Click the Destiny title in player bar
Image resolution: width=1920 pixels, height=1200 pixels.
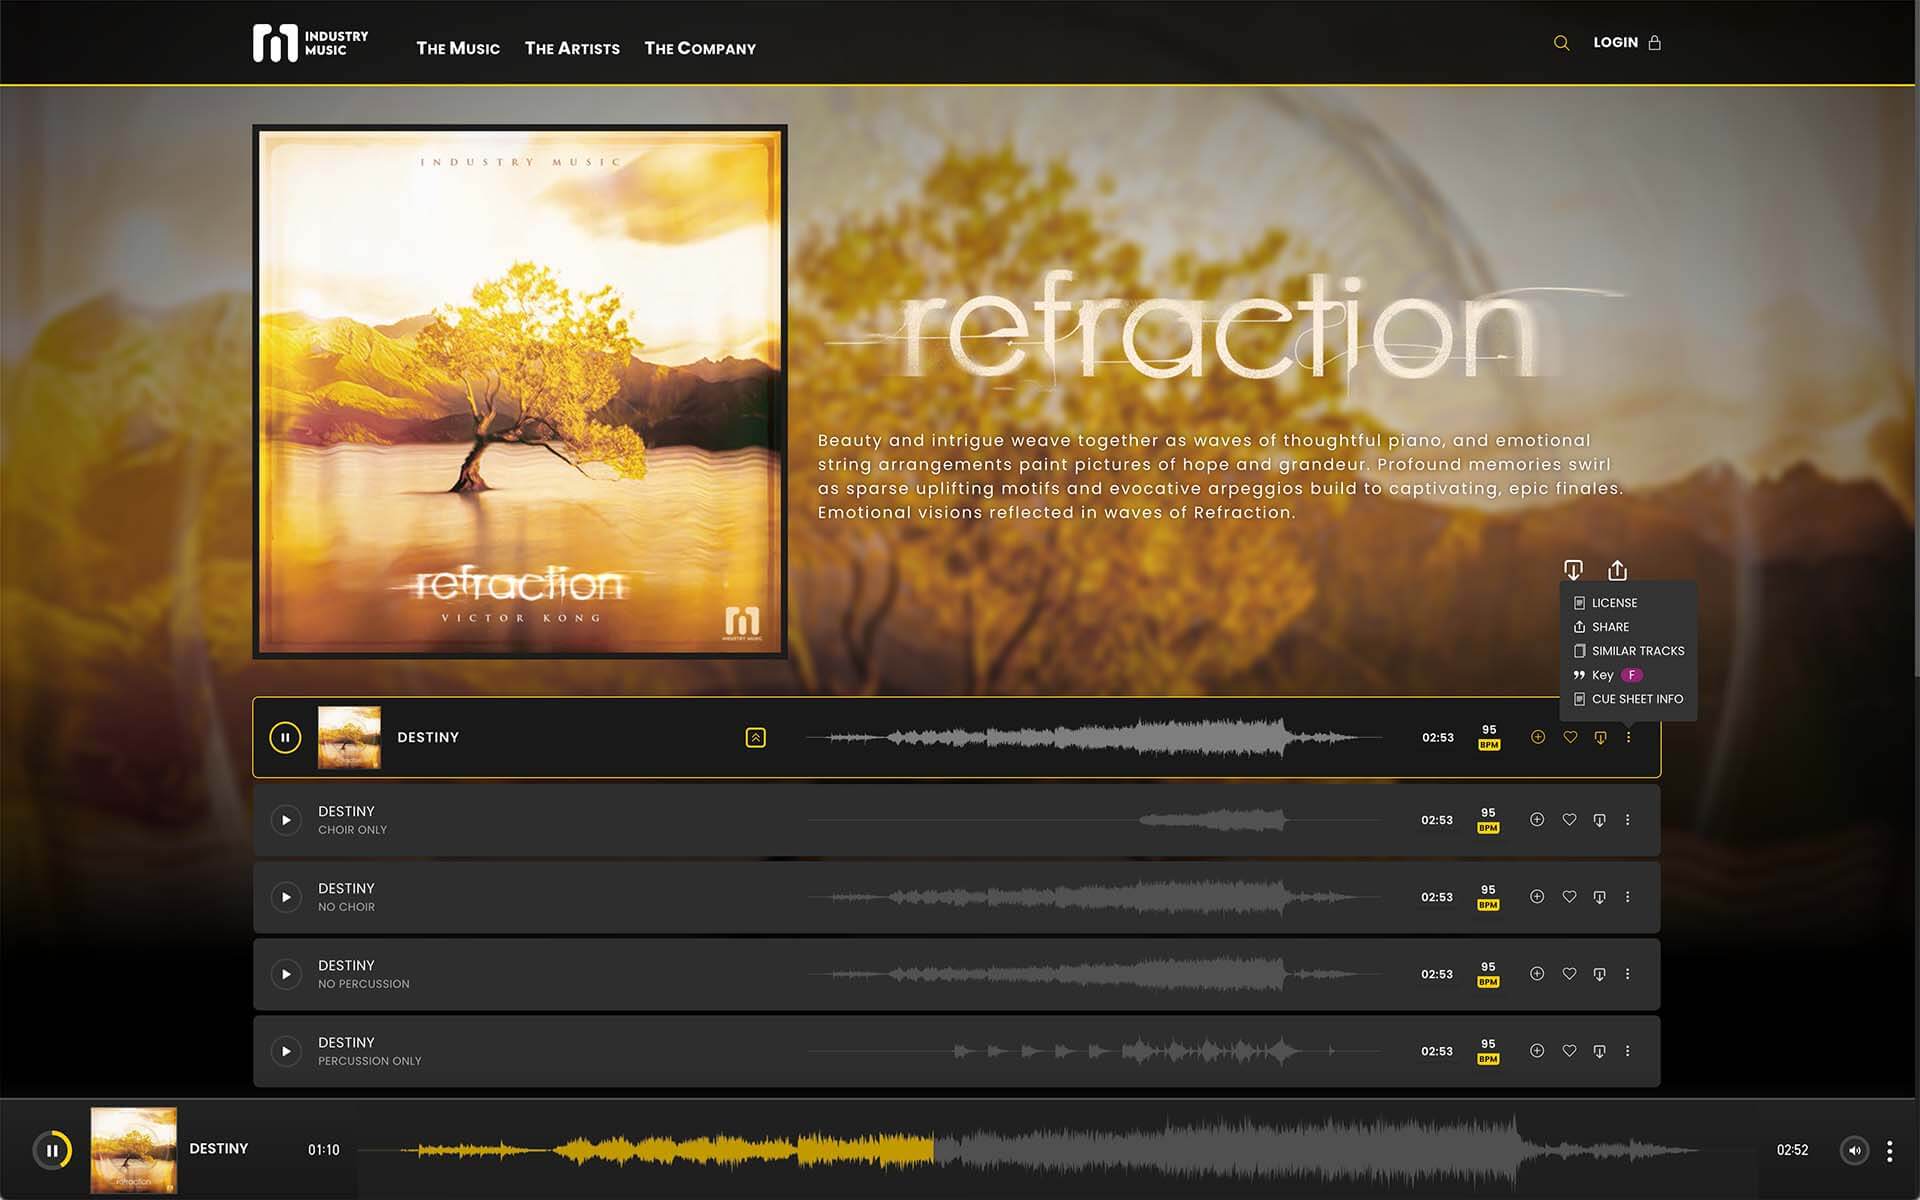[219, 1149]
